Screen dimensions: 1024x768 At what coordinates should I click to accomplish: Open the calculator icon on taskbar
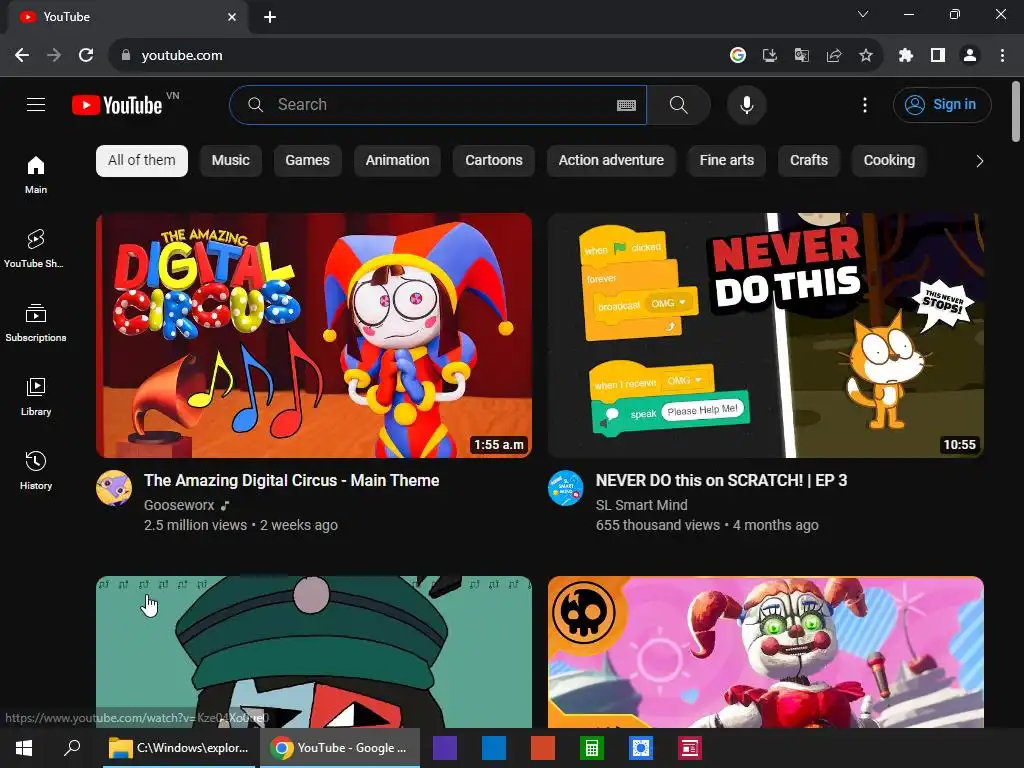coord(592,748)
